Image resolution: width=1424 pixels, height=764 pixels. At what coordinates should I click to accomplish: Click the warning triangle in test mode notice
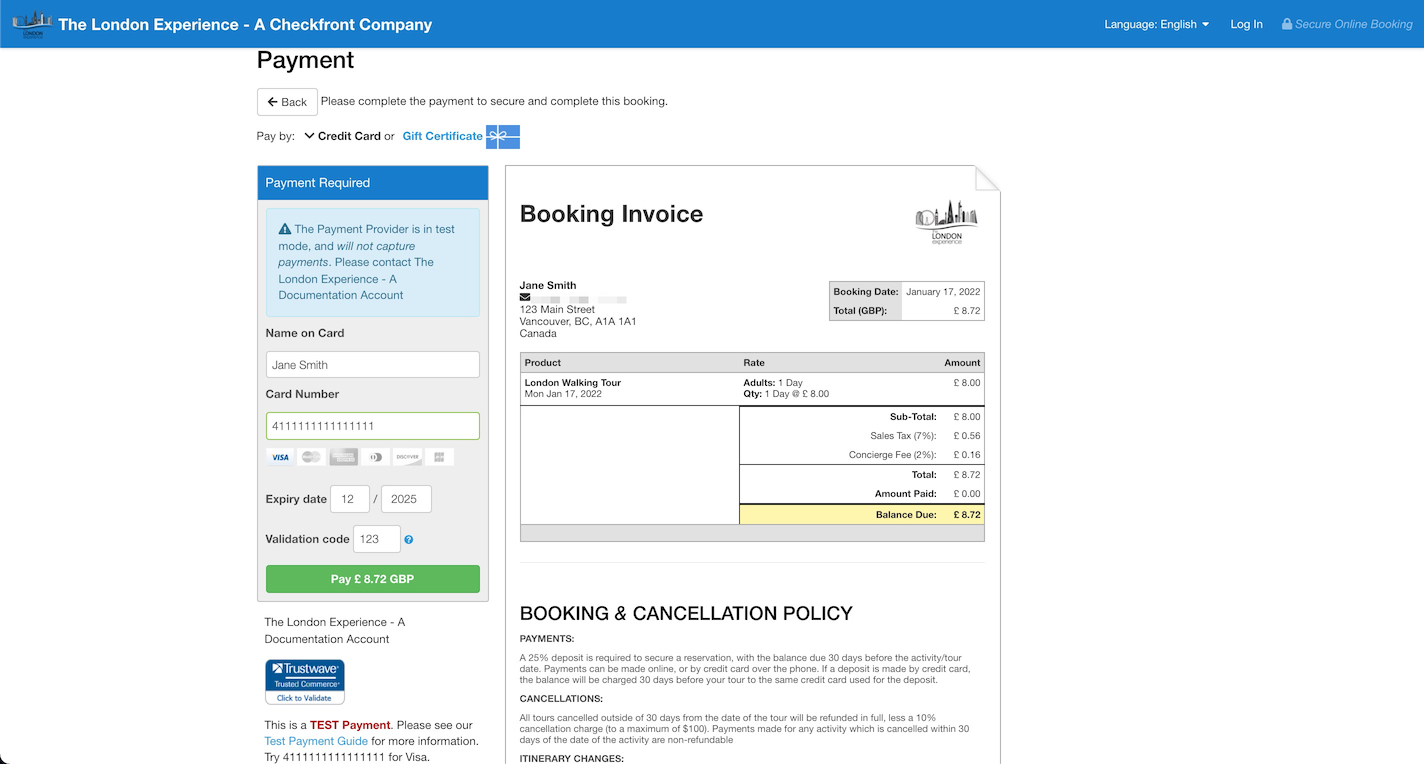285,229
